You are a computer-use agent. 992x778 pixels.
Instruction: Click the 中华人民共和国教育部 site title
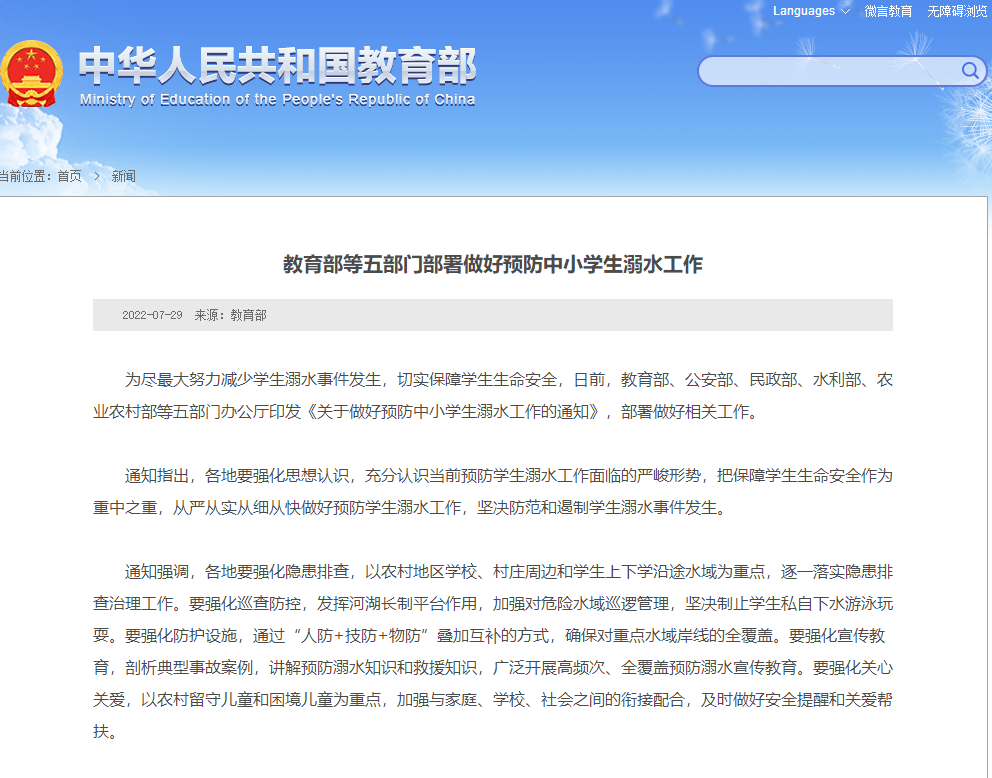(277, 66)
